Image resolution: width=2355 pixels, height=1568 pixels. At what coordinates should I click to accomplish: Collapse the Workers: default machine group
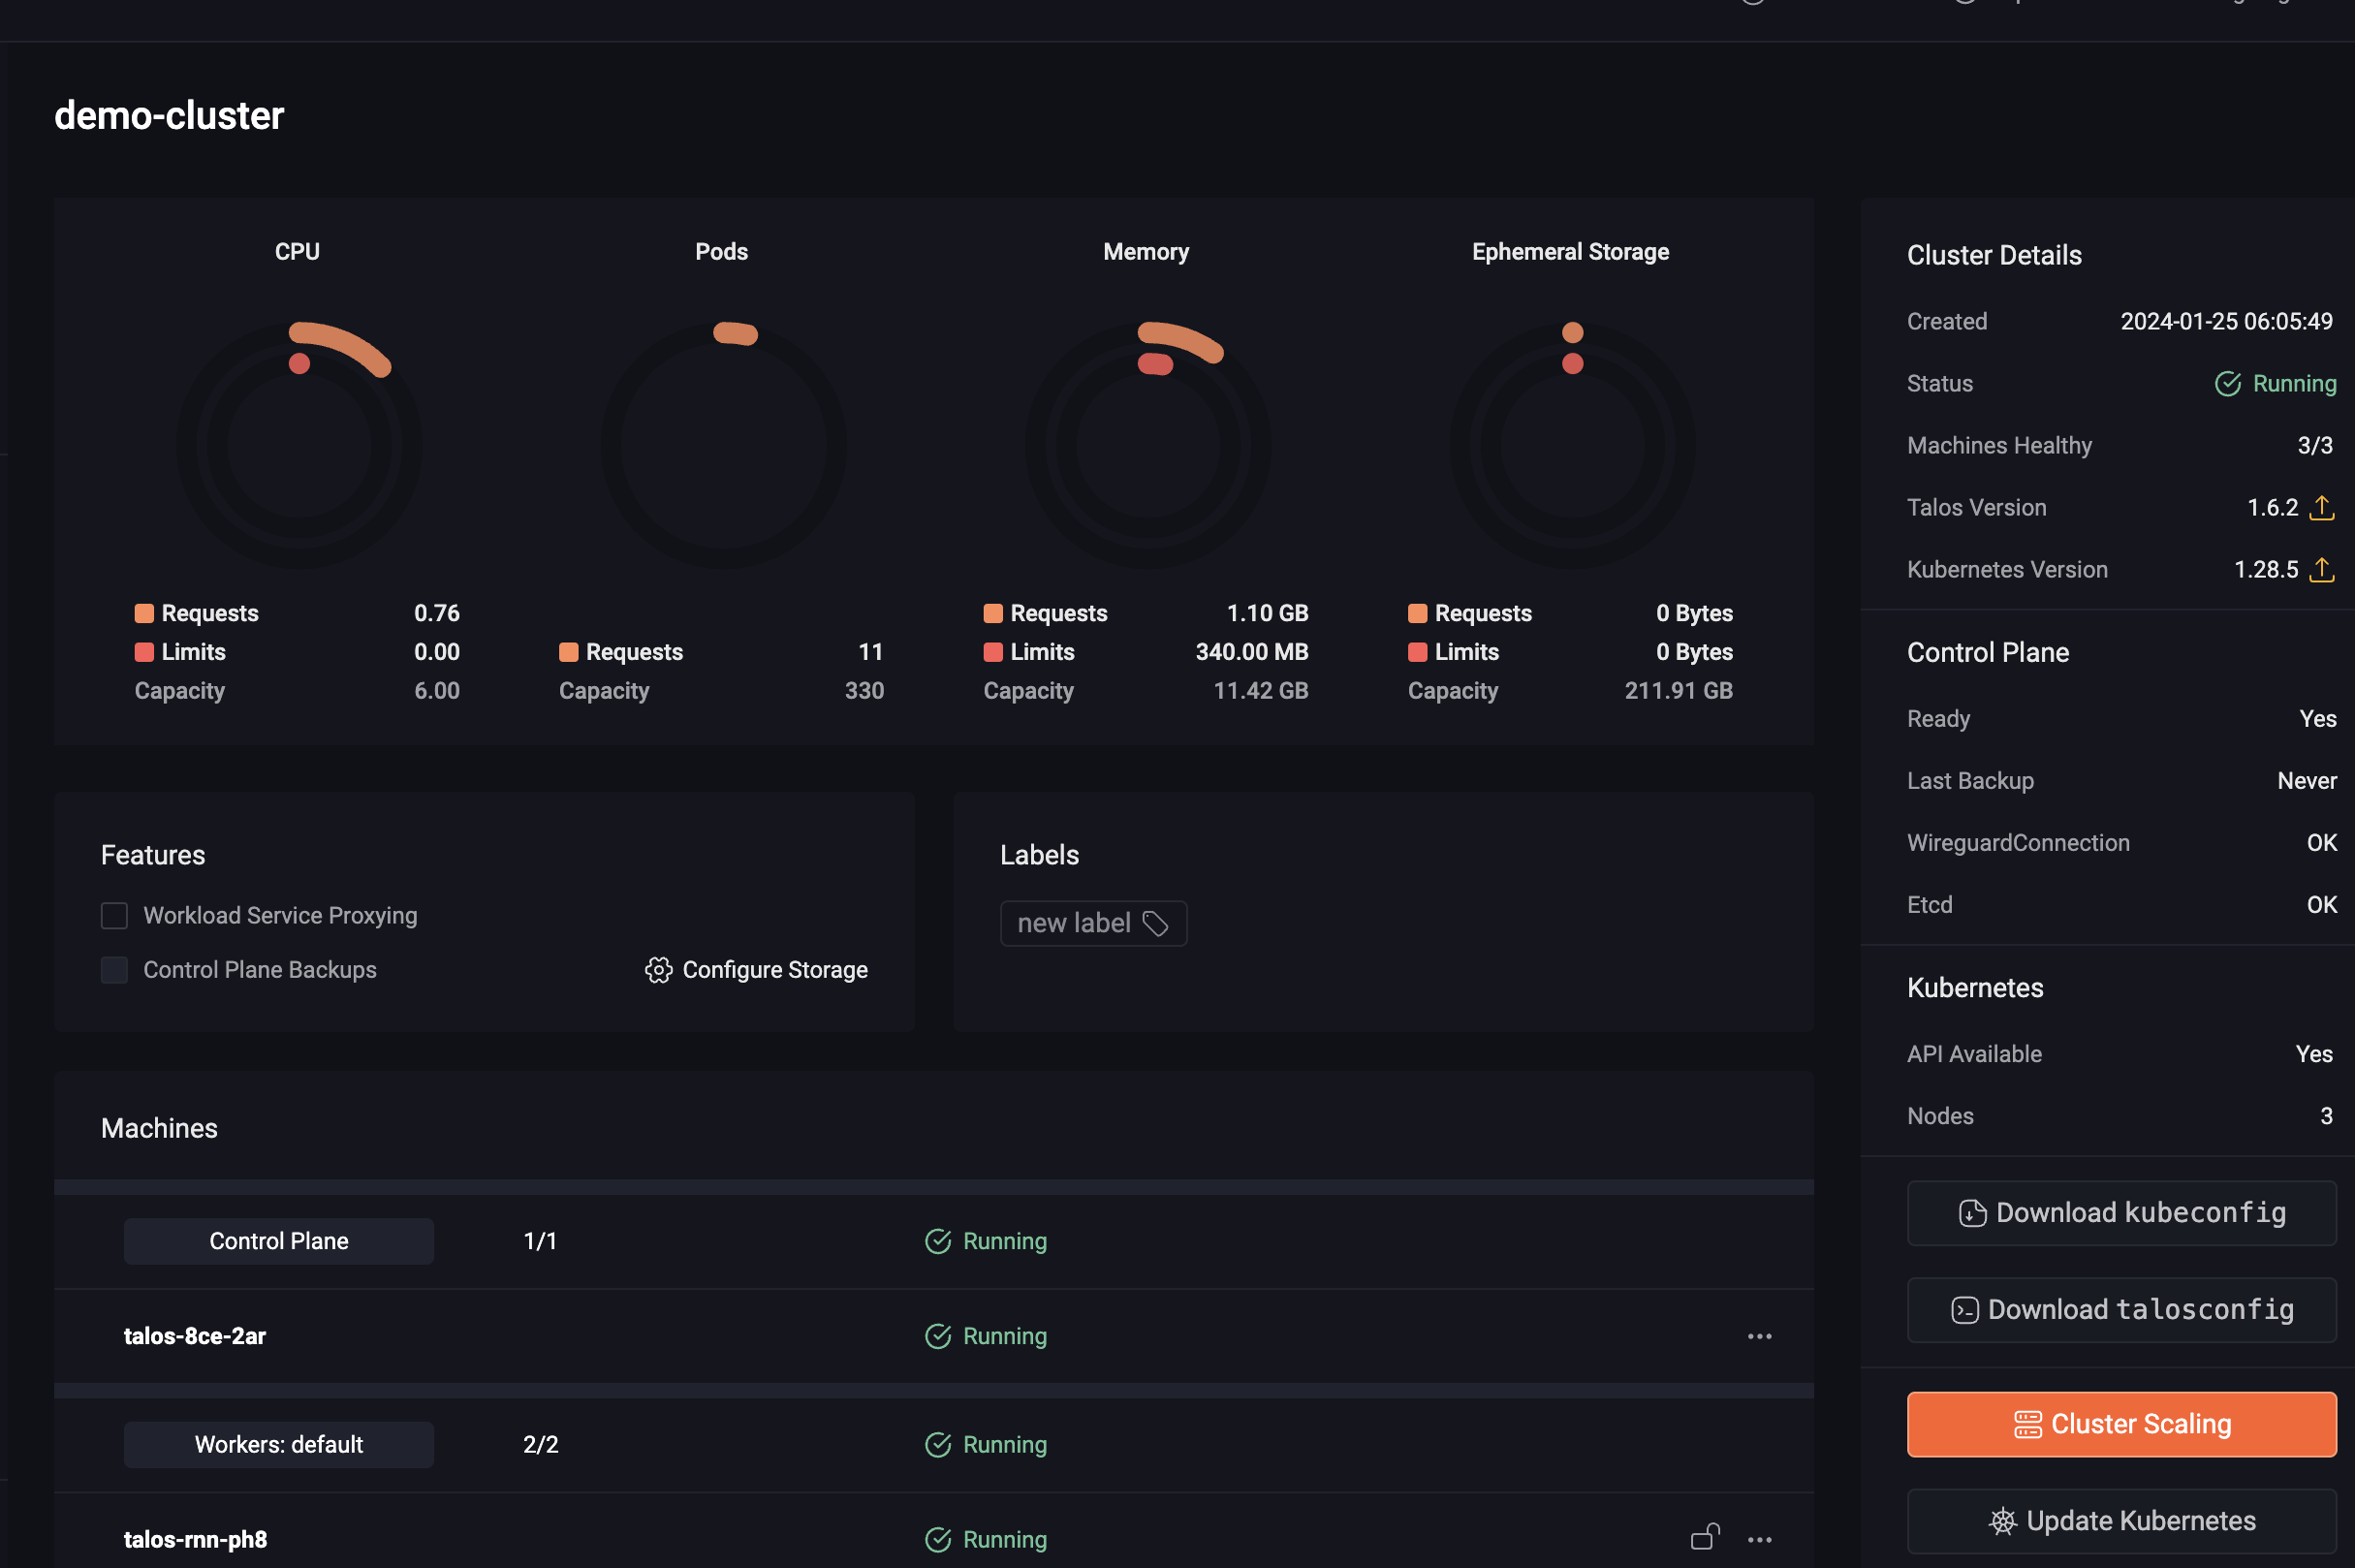(279, 1445)
